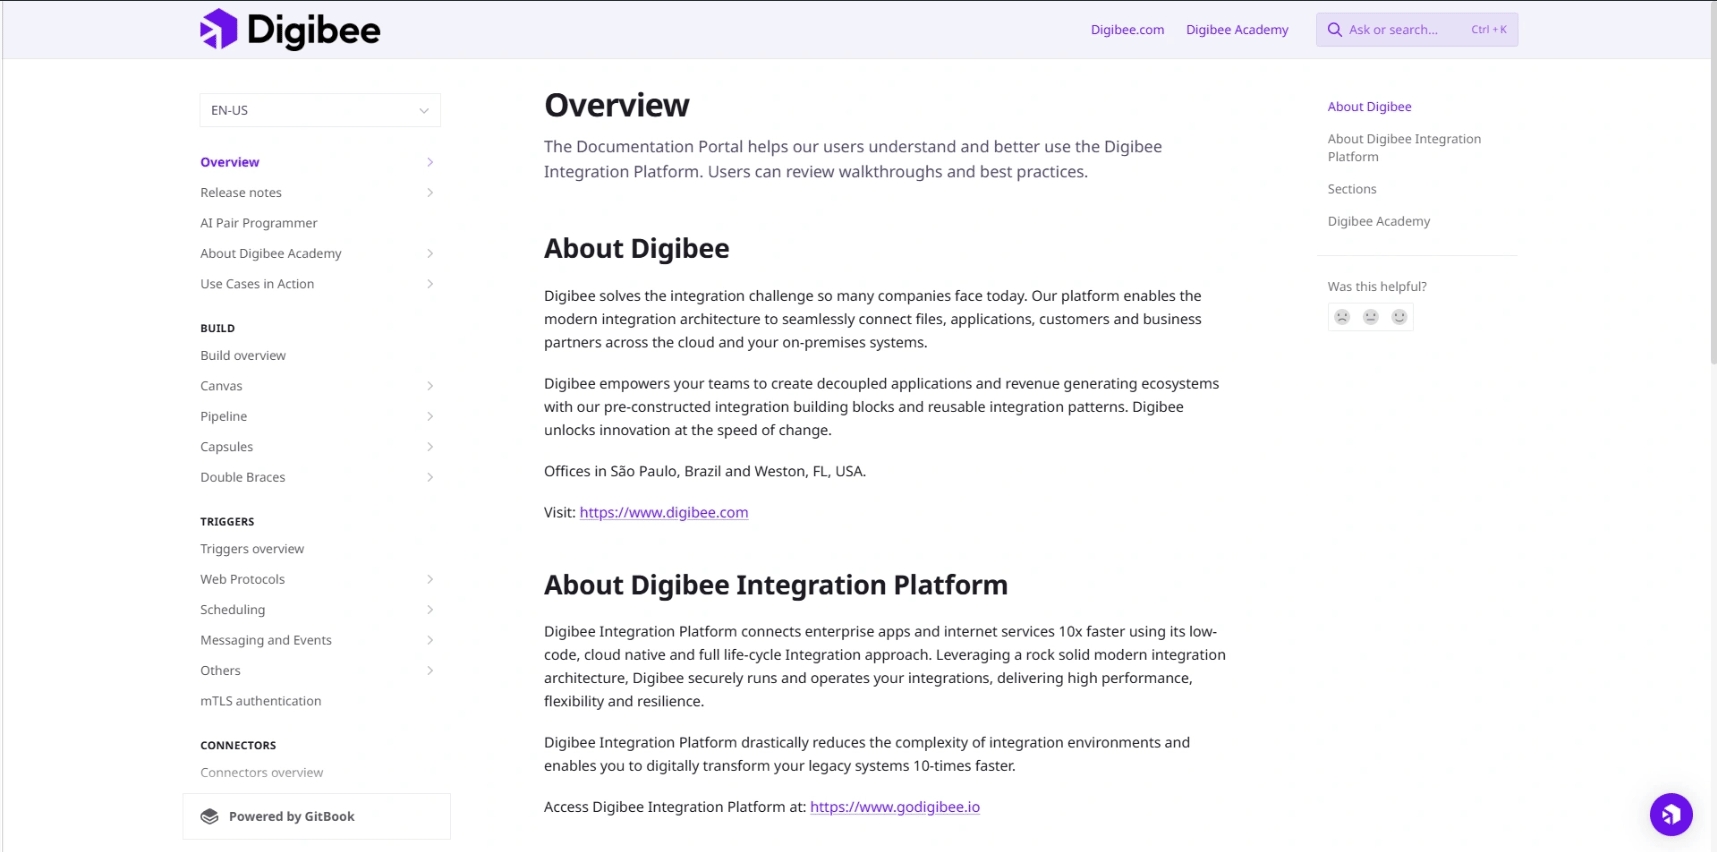
Task: Click the Digibee logo icon
Action: (x=219, y=30)
